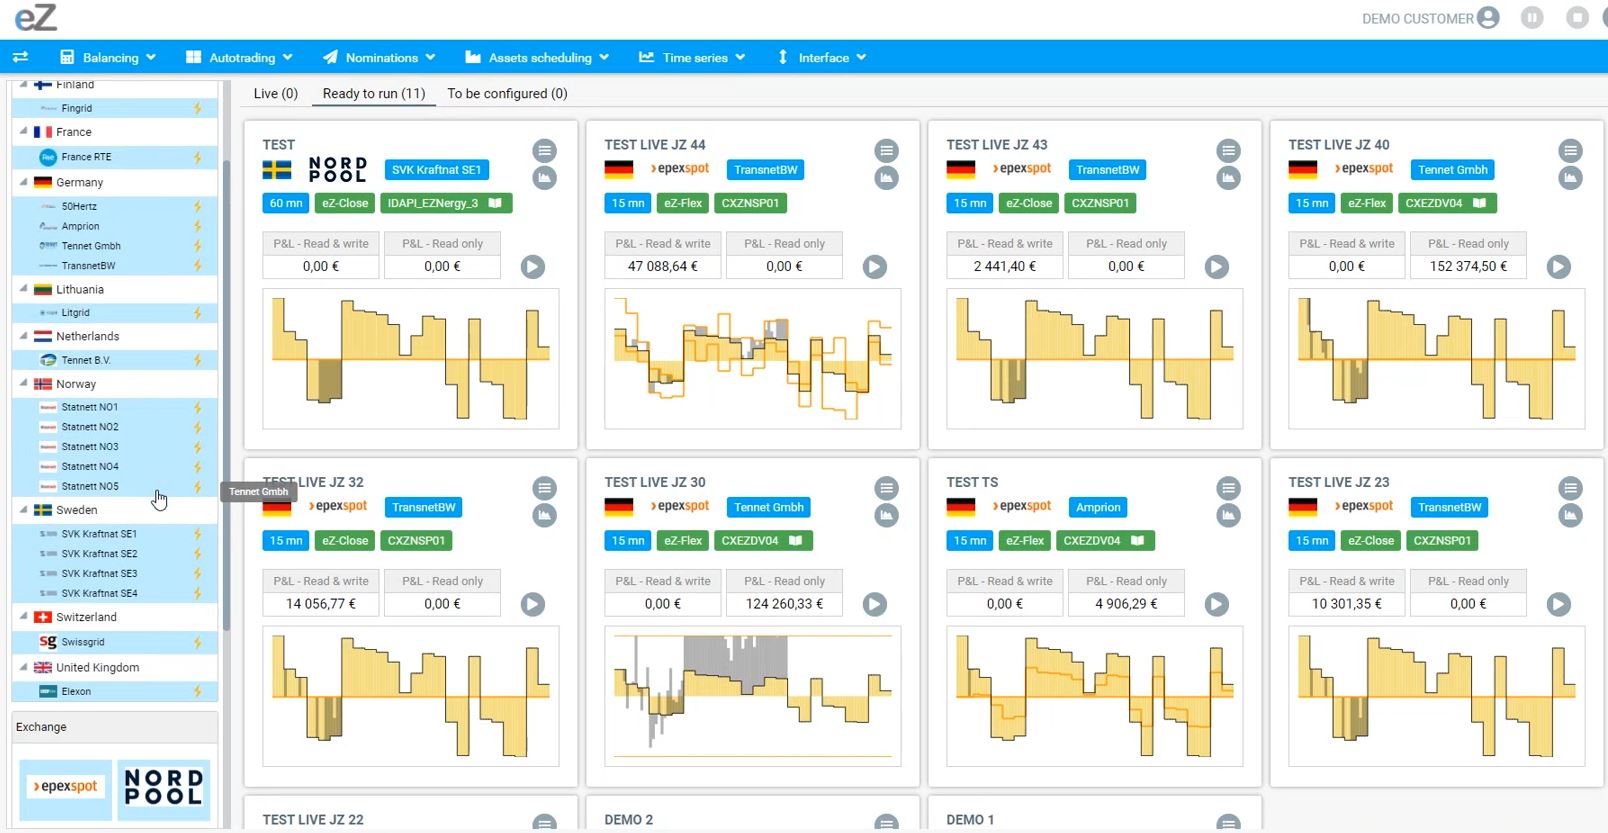1608x833 pixels.
Task: Open the Nominations dropdown menu
Action: pyautogui.click(x=379, y=57)
